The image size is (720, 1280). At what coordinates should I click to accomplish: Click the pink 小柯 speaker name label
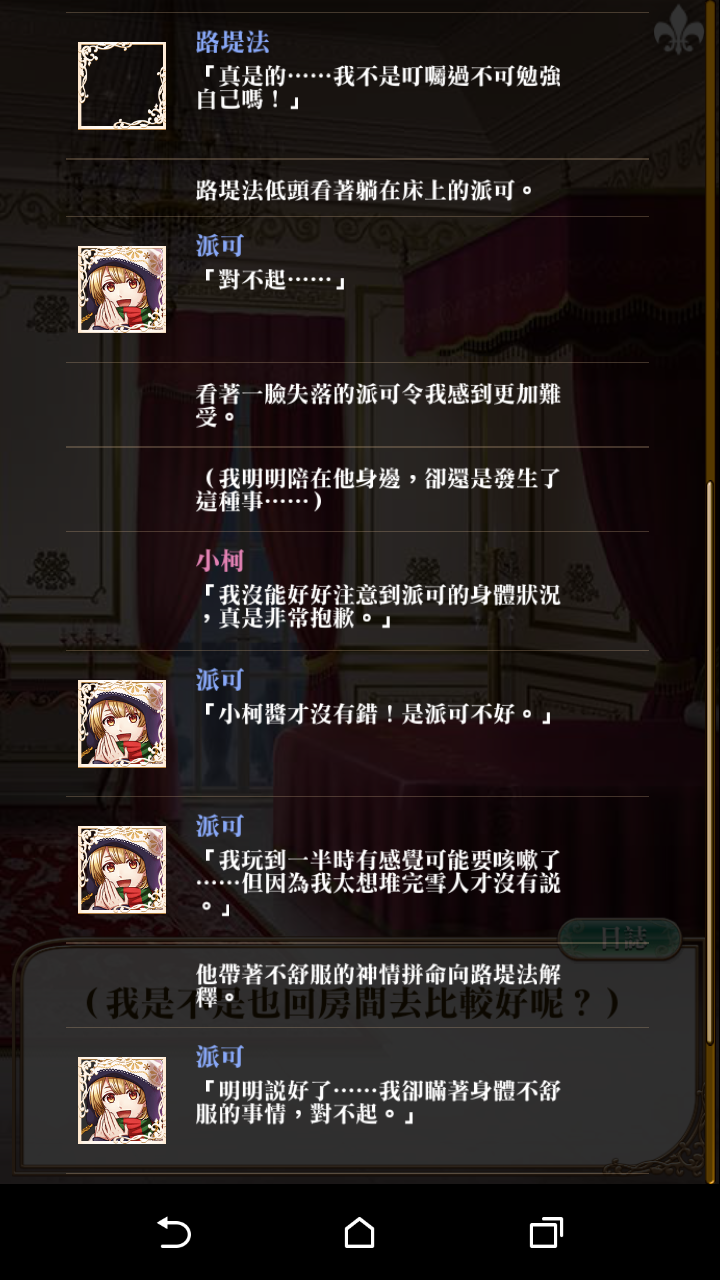tap(220, 560)
